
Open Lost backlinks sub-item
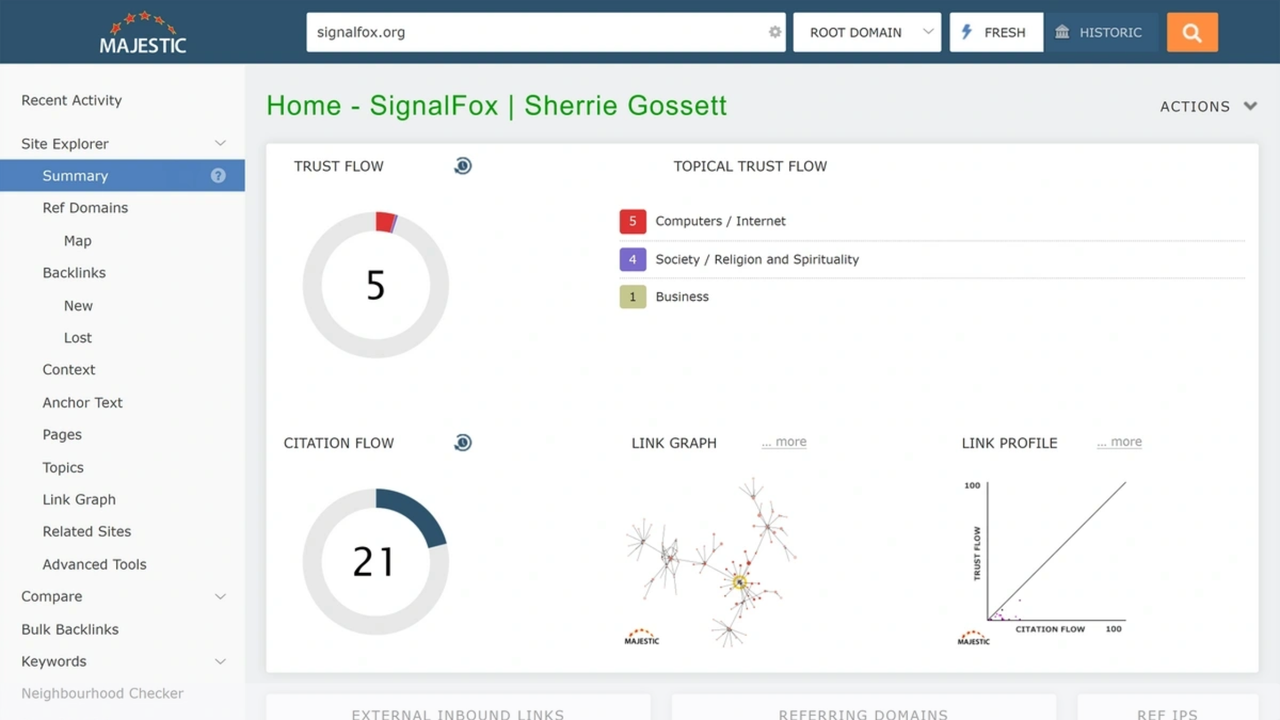tap(77, 338)
